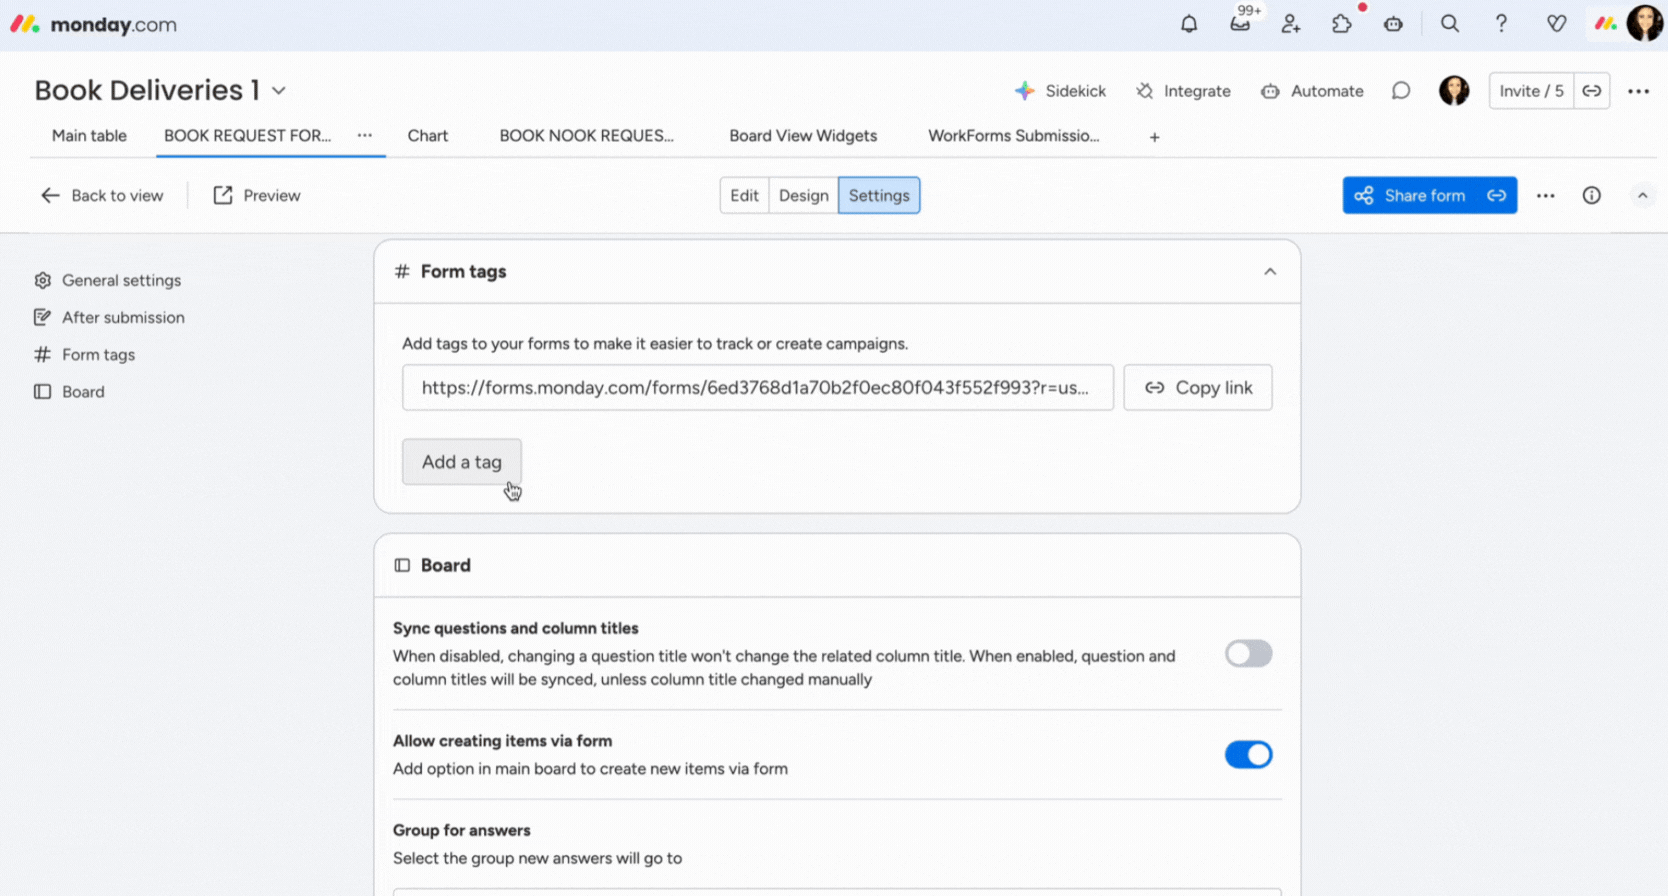Screen dimensions: 1668x896
Task: Open the form Preview
Action: pos(257,195)
